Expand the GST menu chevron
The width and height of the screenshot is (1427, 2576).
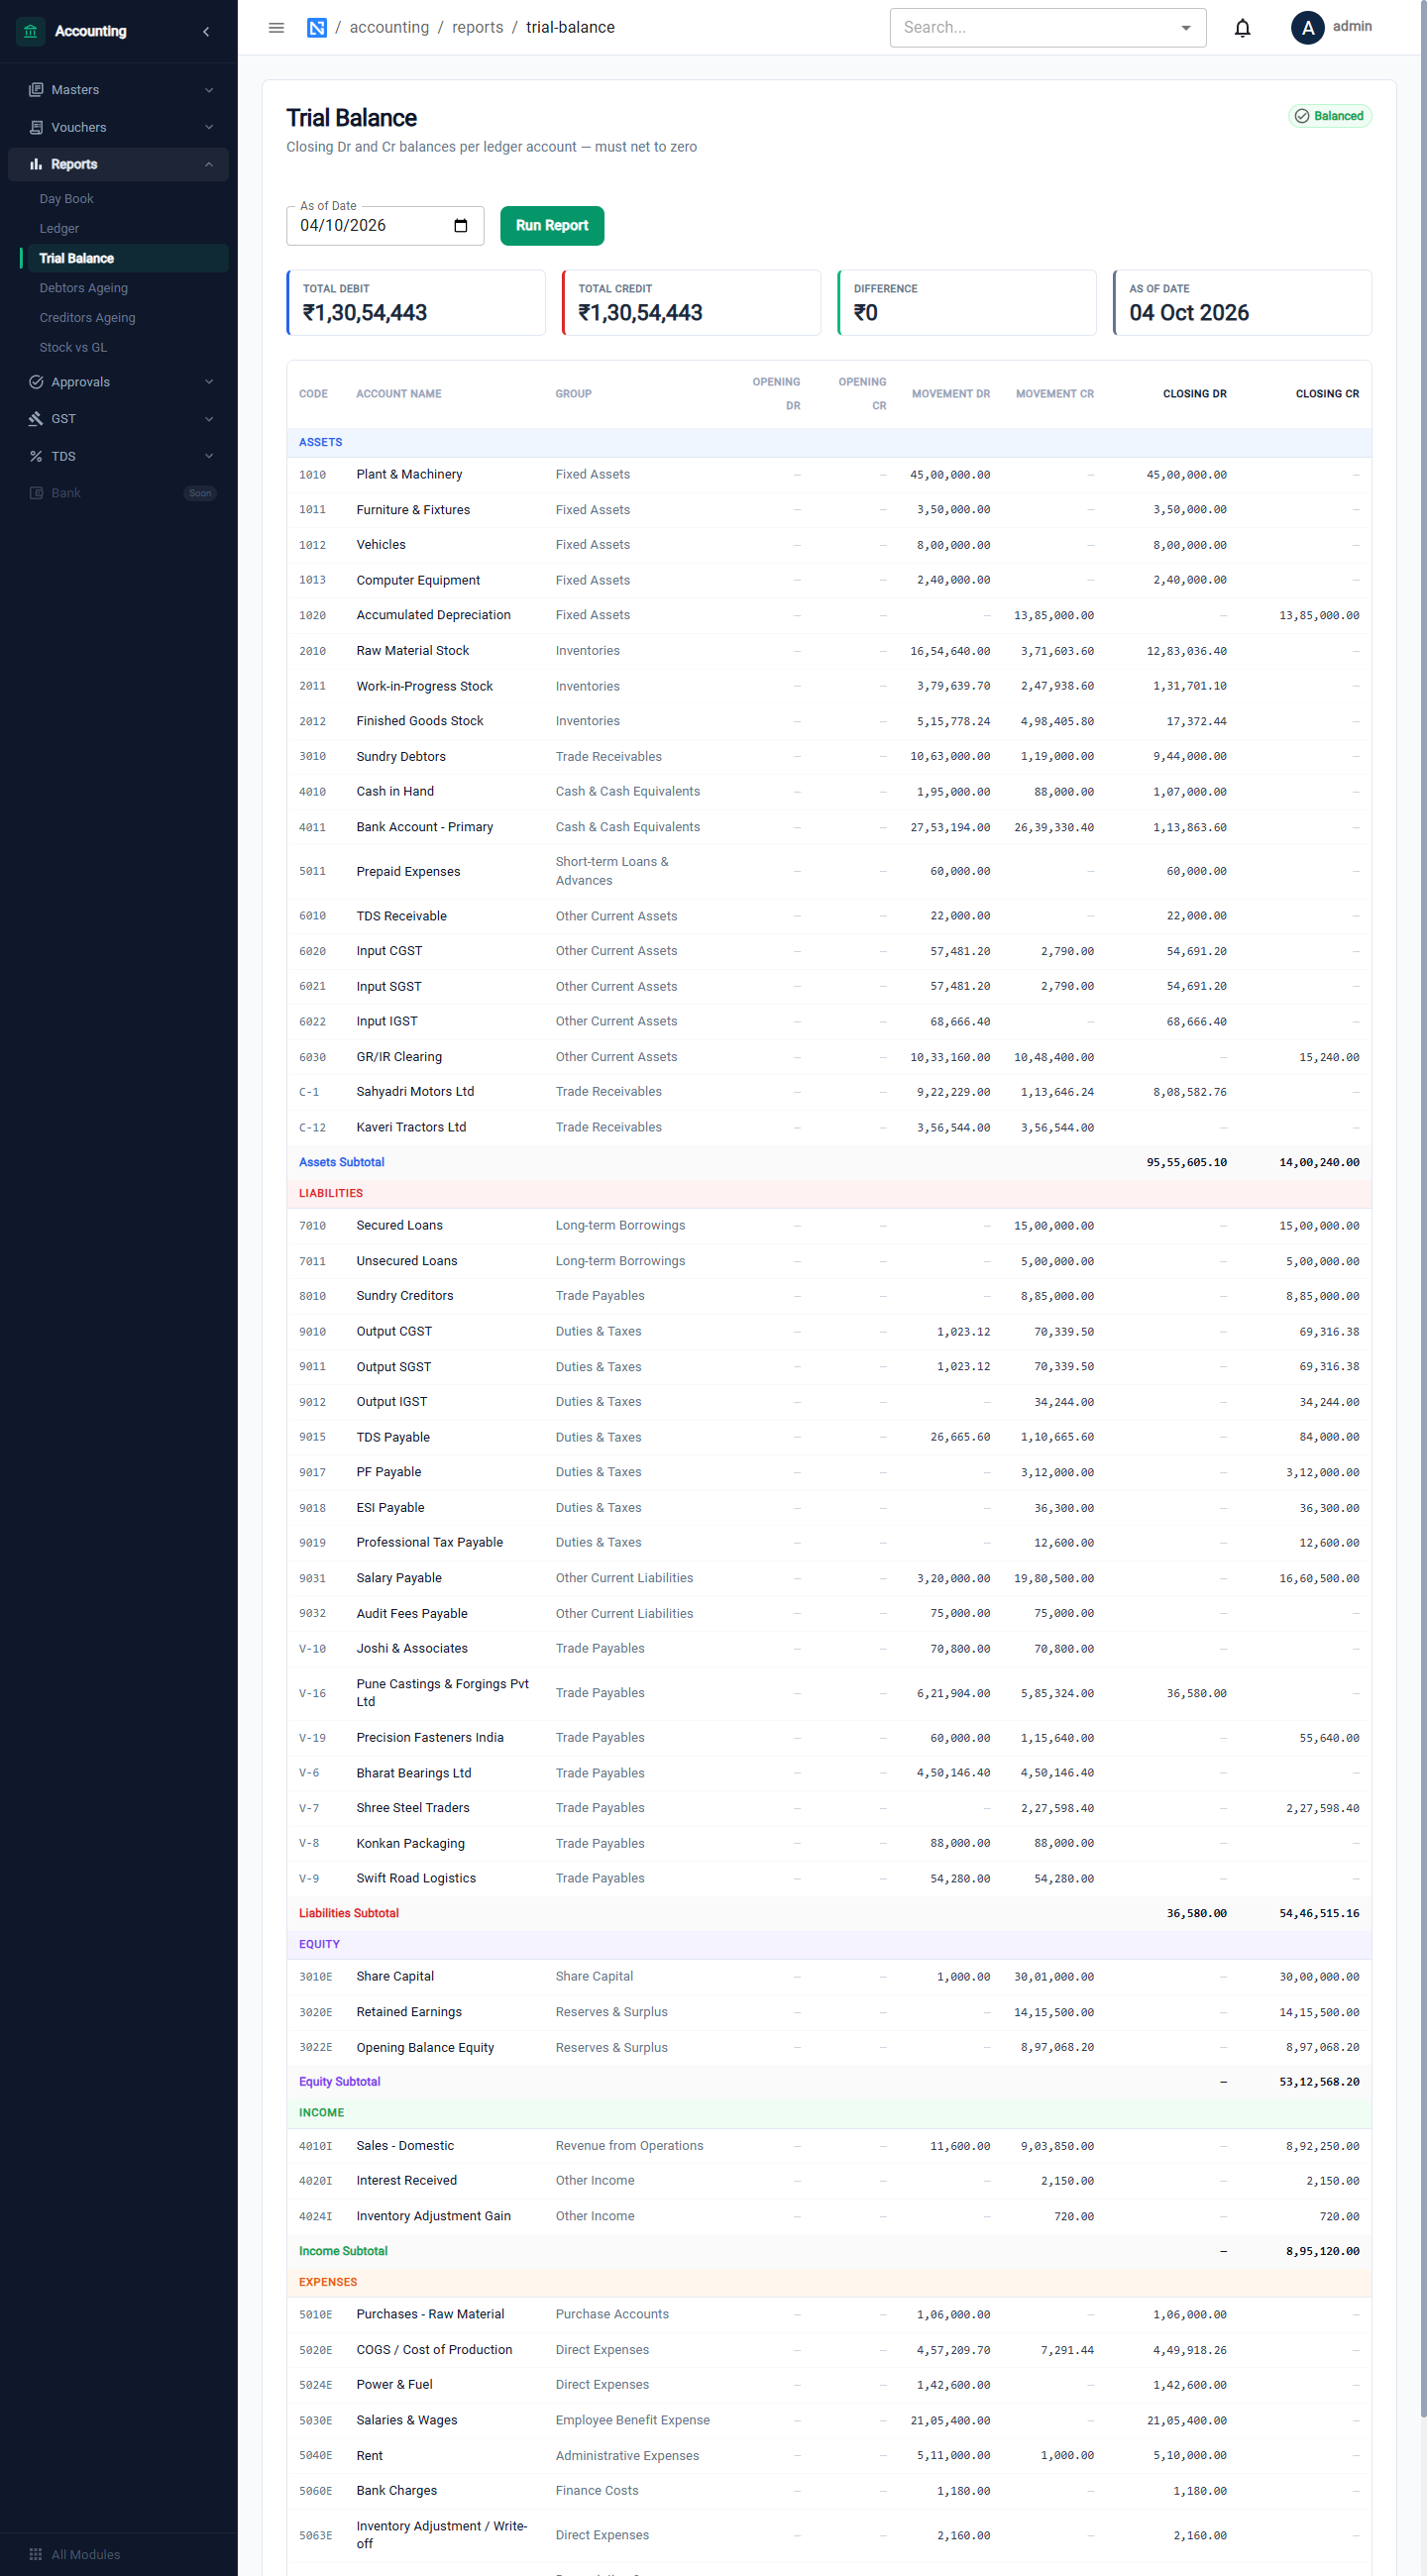209,419
